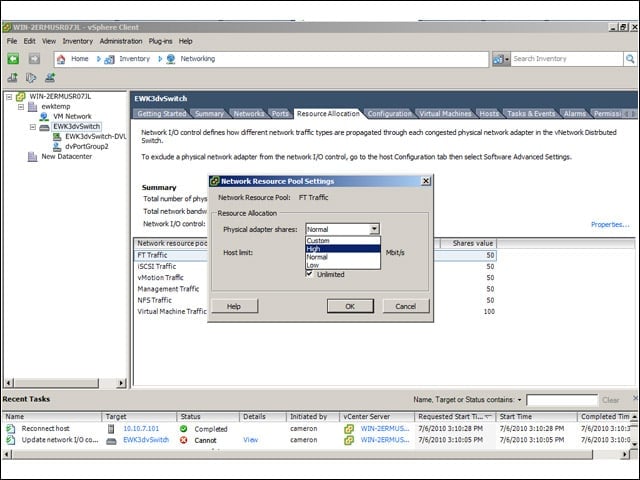Image resolution: width=640 pixels, height=480 pixels.
Task: Click the VM Network icon
Action: [44, 117]
